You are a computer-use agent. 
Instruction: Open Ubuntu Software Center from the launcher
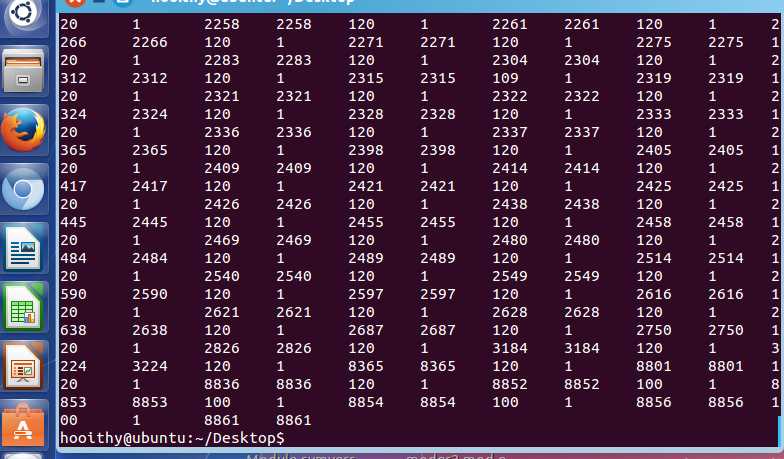pos(24,425)
